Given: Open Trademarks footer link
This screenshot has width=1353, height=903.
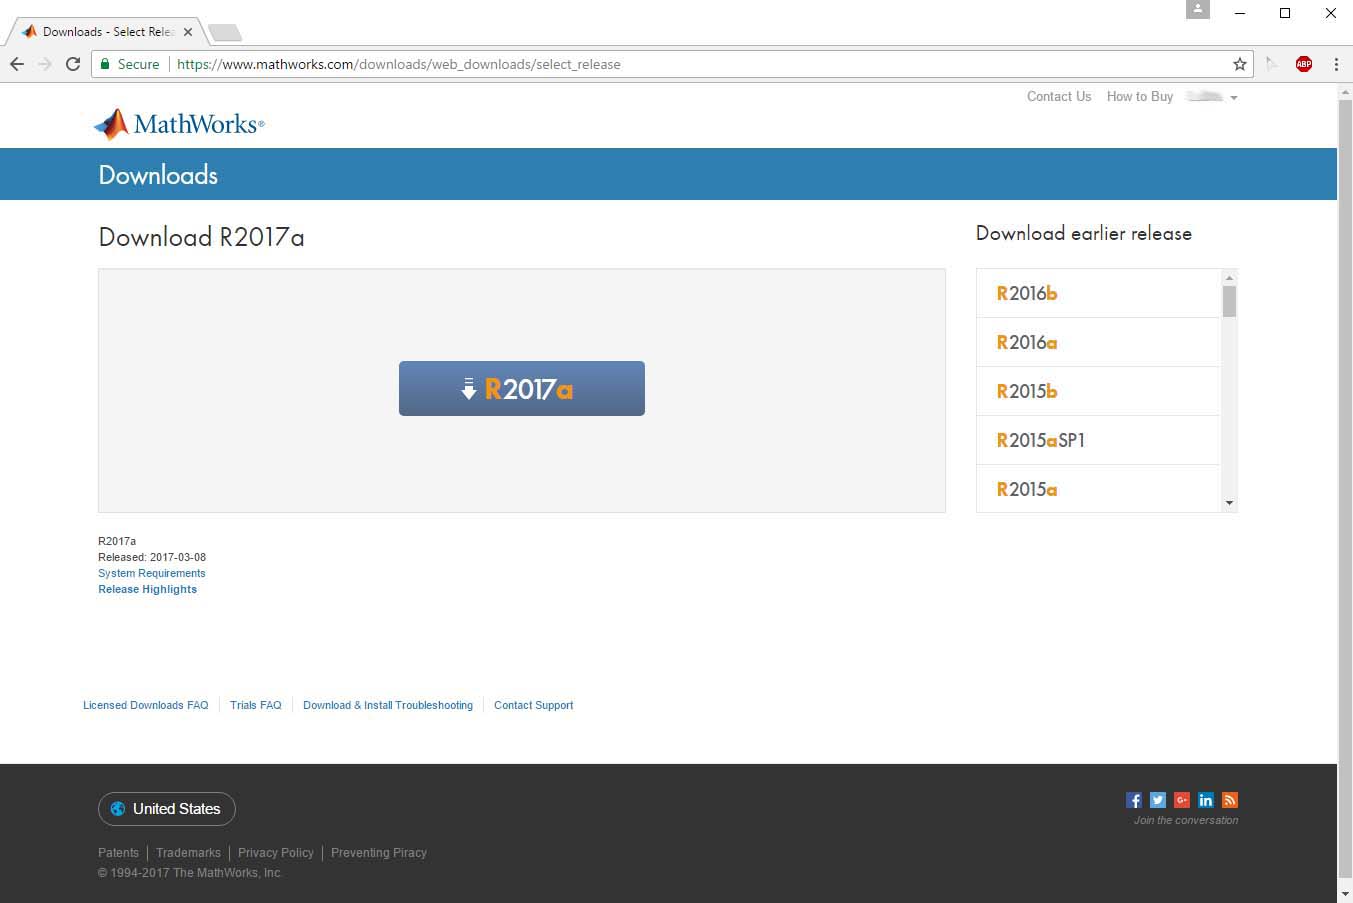Looking at the screenshot, I should [x=188, y=853].
